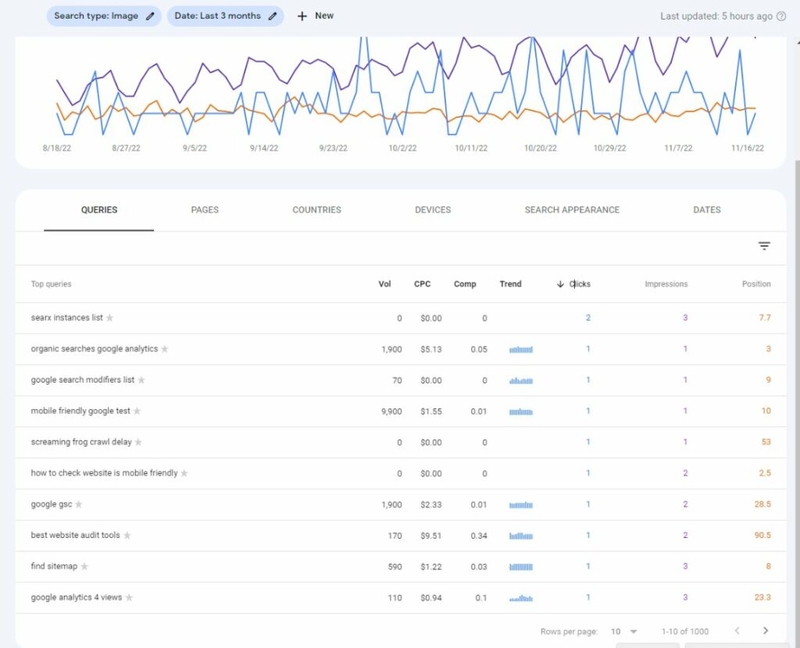Add a New filter
Viewport: 800px width, 648px height.
click(x=315, y=16)
